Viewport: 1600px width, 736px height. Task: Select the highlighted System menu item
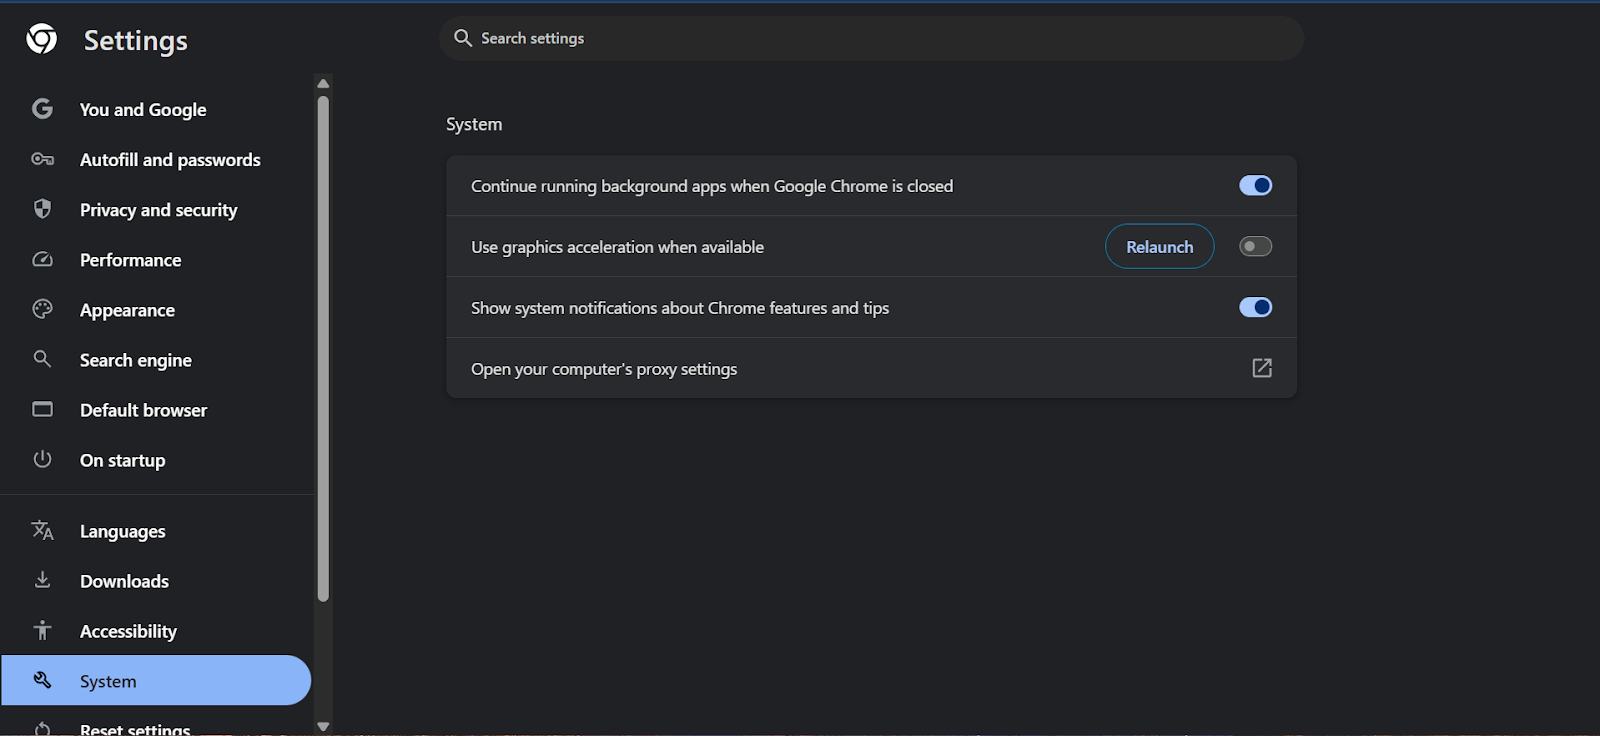click(156, 680)
